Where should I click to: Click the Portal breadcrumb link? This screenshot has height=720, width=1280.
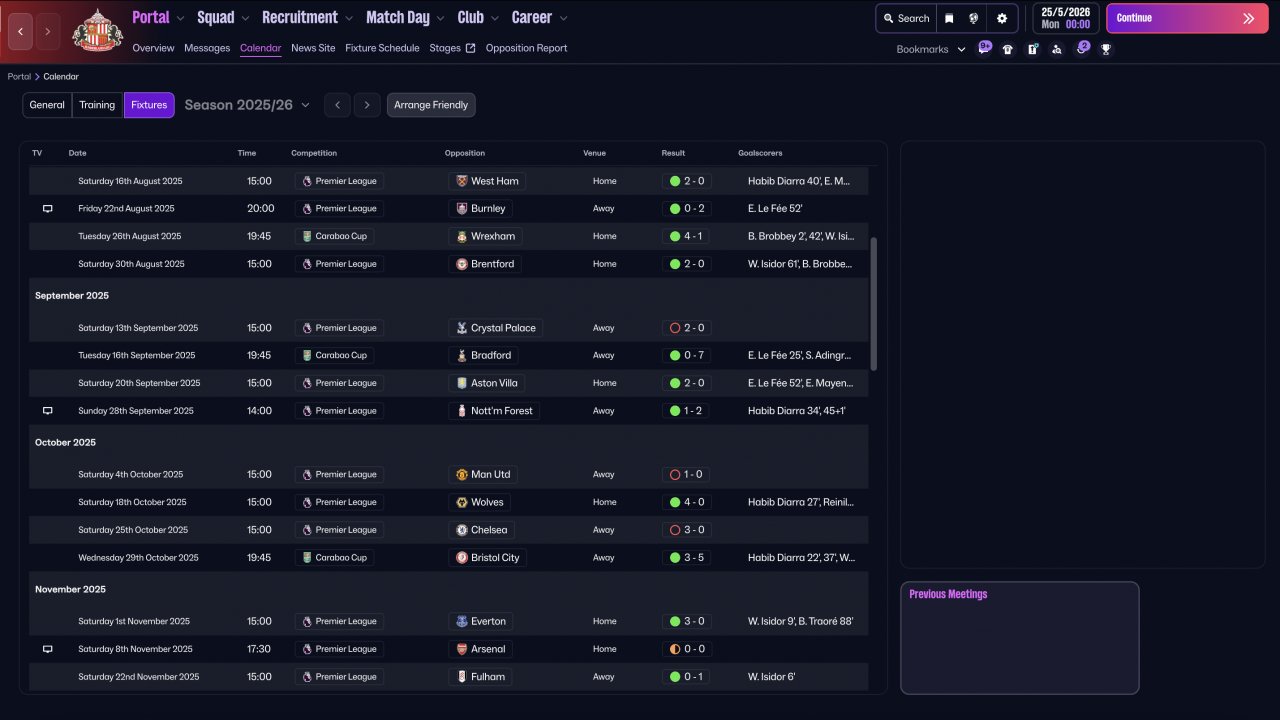19,77
